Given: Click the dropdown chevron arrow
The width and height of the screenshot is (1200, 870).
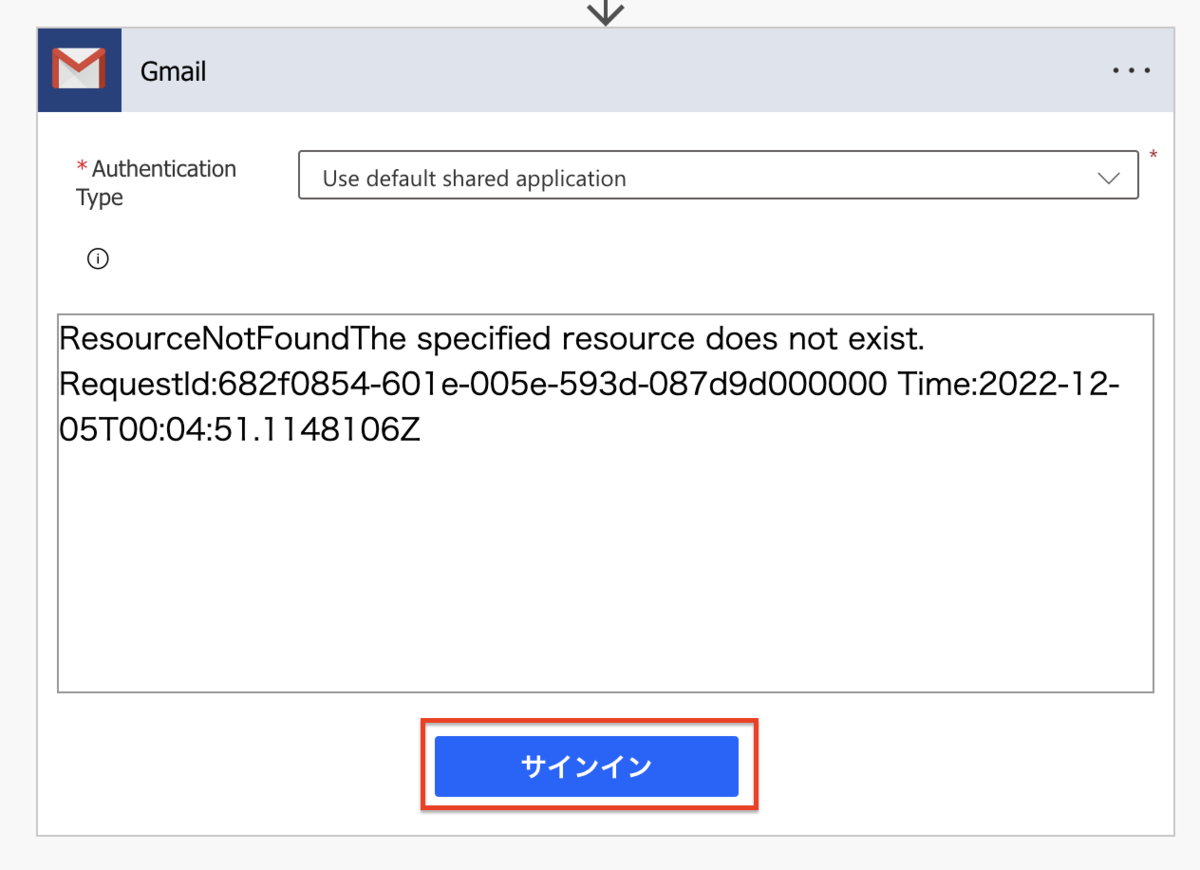Looking at the screenshot, I should point(1108,178).
